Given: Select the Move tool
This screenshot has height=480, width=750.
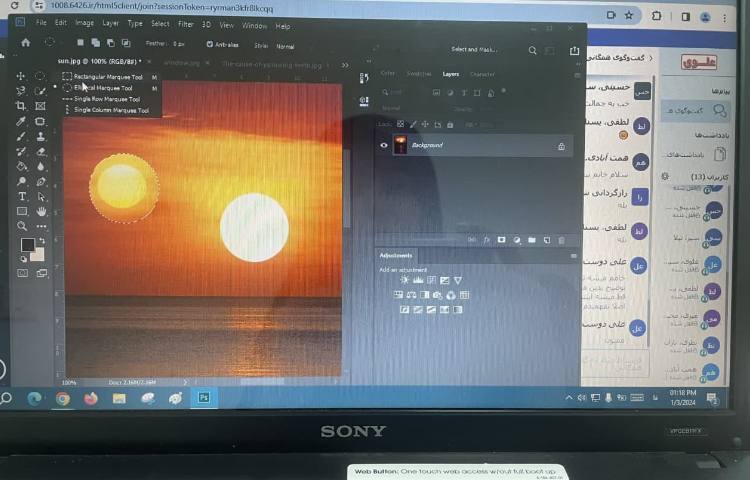Looking at the screenshot, I should pos(21,76).
